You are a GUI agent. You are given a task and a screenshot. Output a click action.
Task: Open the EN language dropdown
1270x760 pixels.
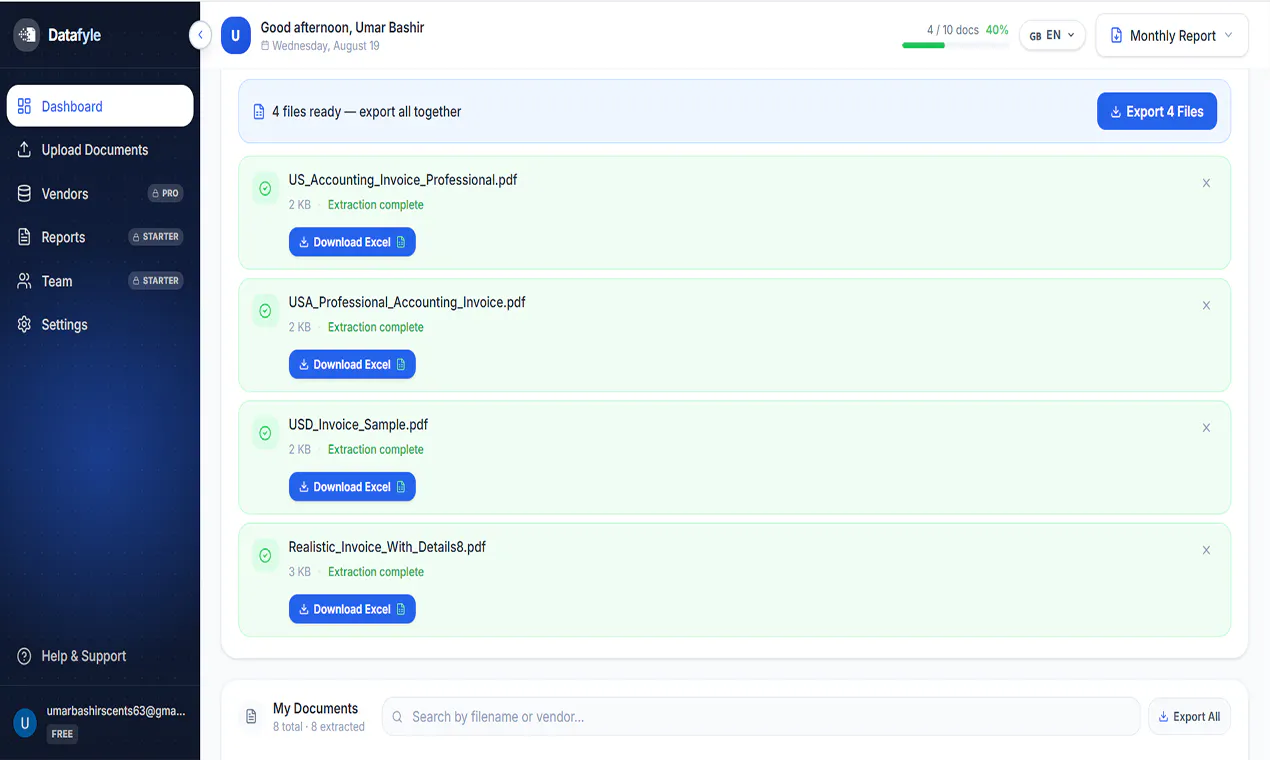pos(1052,35)
